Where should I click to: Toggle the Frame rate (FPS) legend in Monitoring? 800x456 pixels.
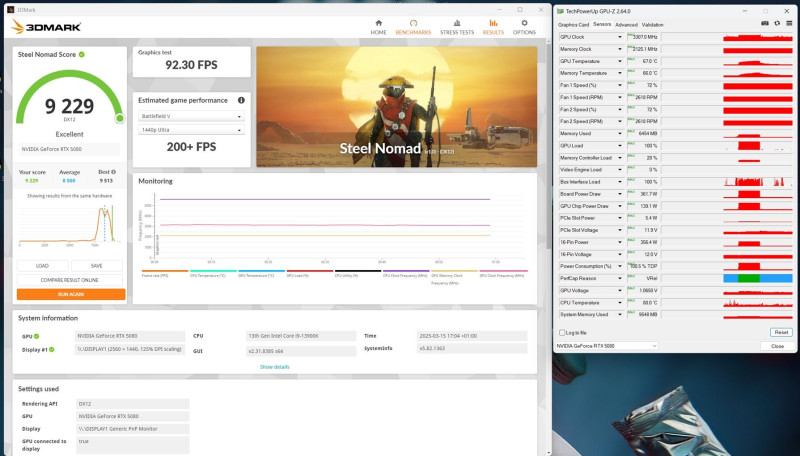165,273
